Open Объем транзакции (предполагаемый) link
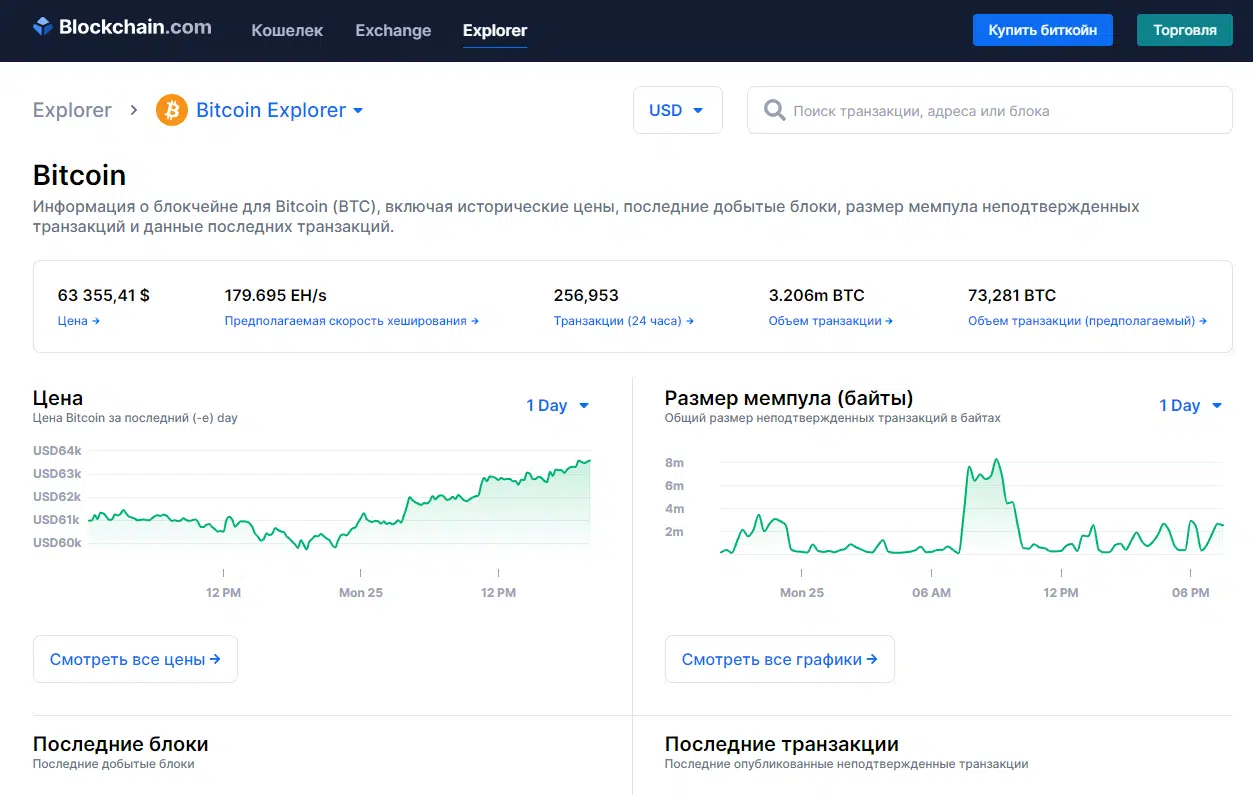The height and width of the screenshot is (795, 1253). [x=1087, y=321]
